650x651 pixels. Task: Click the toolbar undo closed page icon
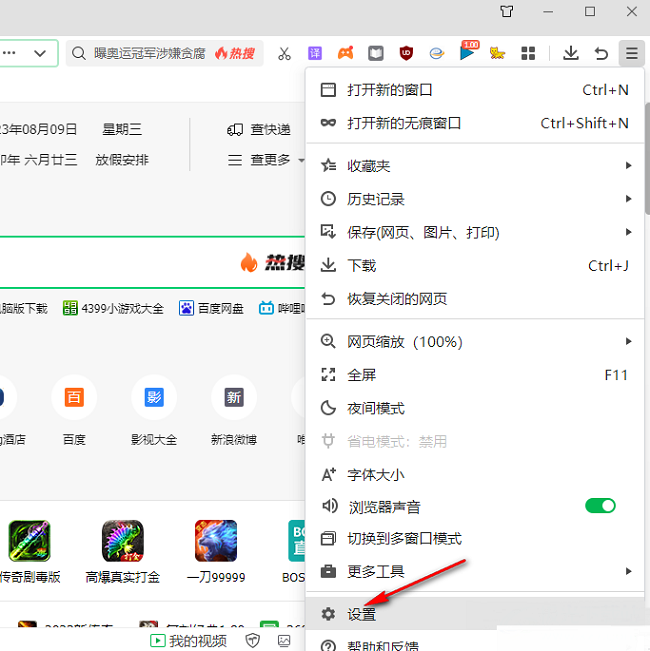(x=601, y=53)
